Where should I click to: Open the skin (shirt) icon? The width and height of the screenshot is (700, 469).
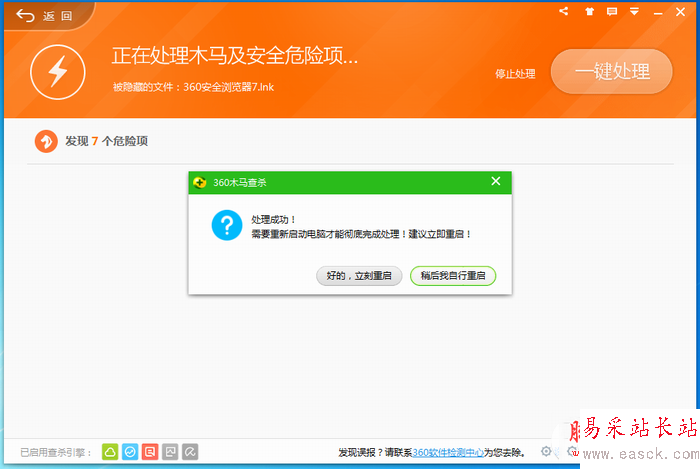pos(590,12)
